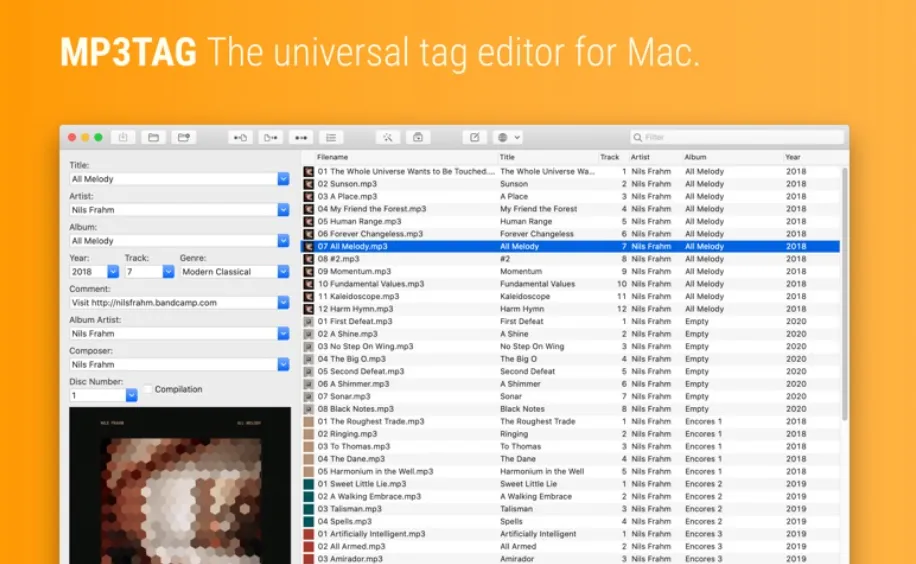Click the file list vertical scrollbar
The width and height of the screenshot is (916, 564).
click(844, 293)
